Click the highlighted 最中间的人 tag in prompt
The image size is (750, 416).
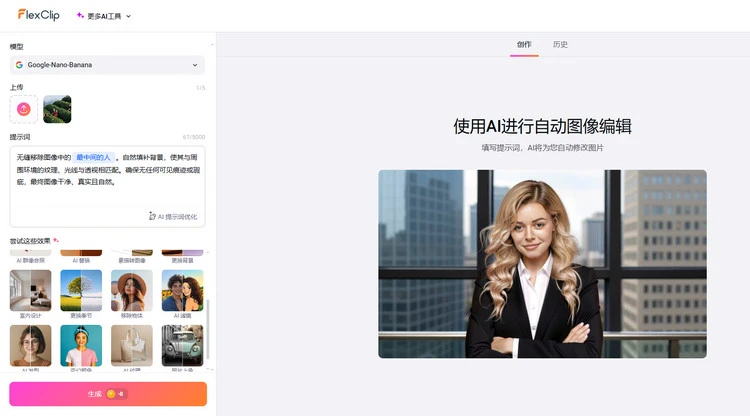click(94, 157)
